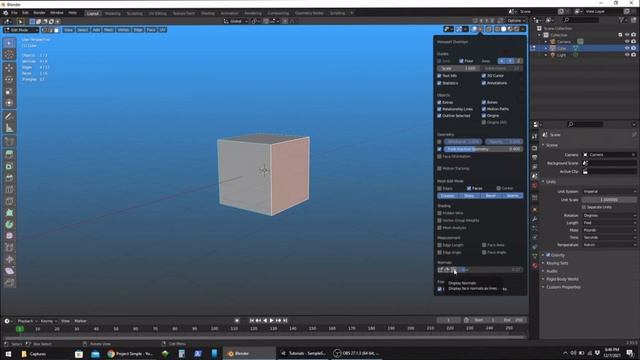Select the Rotate tool in the toolbar
The width and height of the screenshot is (640, 360).
coord(9,80)
